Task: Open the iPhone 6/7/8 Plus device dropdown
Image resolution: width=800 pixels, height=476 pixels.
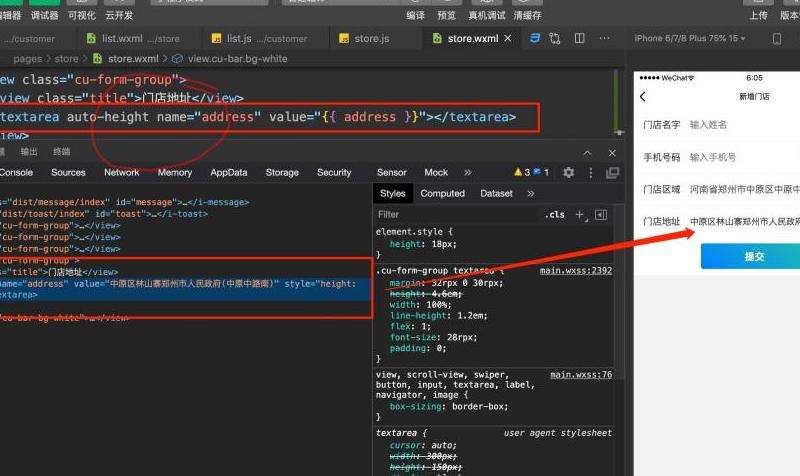Action: click(689, 38)
